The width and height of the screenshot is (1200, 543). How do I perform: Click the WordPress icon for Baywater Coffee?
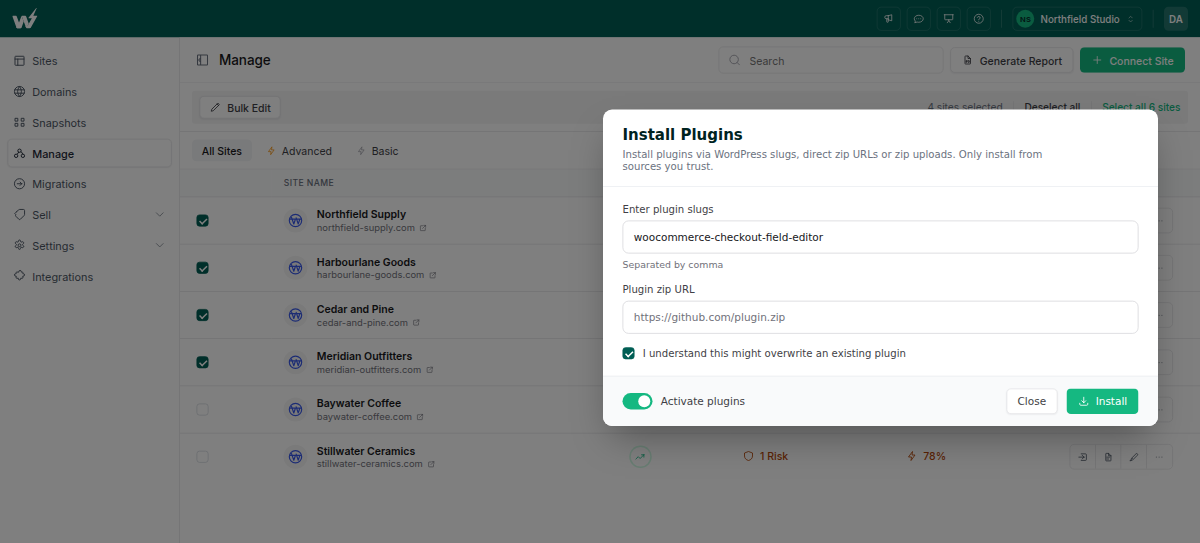tap(296, 409)
